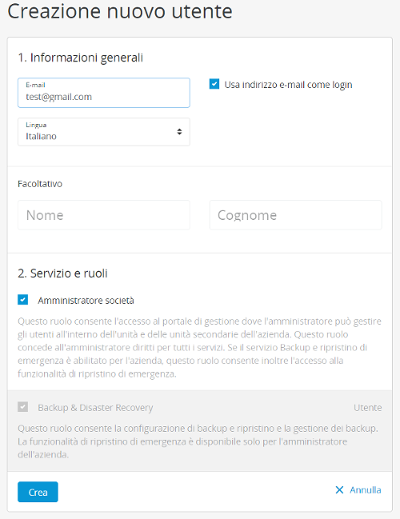
Task: Select the Italiano value in the Lingua field
Action: click(x=41, y=136)
